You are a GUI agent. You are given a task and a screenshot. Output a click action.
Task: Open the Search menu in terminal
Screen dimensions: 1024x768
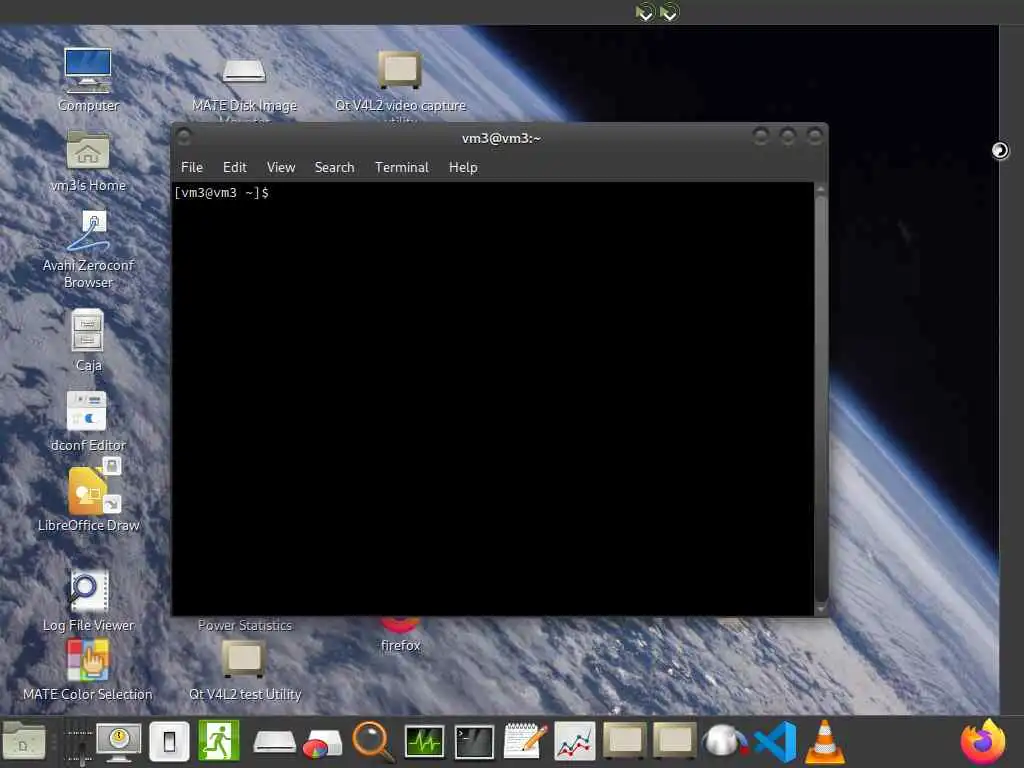(334, 167)
